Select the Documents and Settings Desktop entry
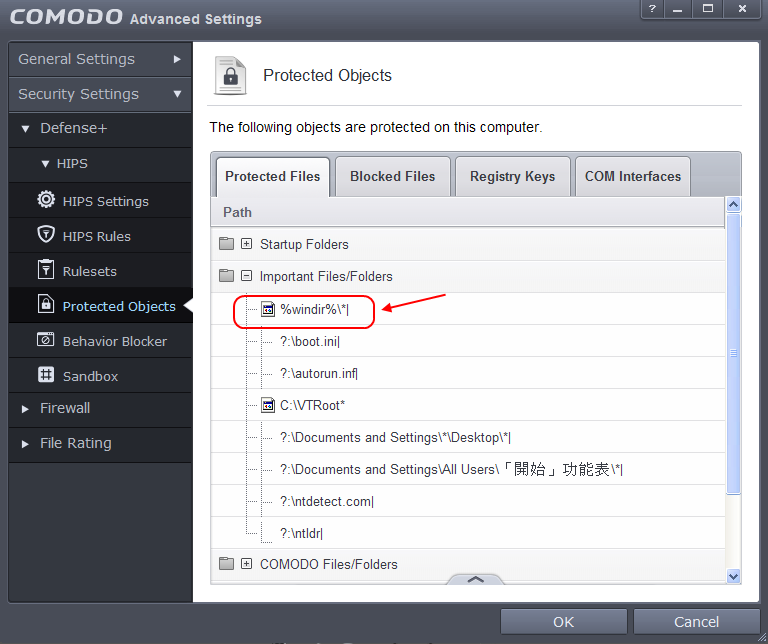 [468, 437]
